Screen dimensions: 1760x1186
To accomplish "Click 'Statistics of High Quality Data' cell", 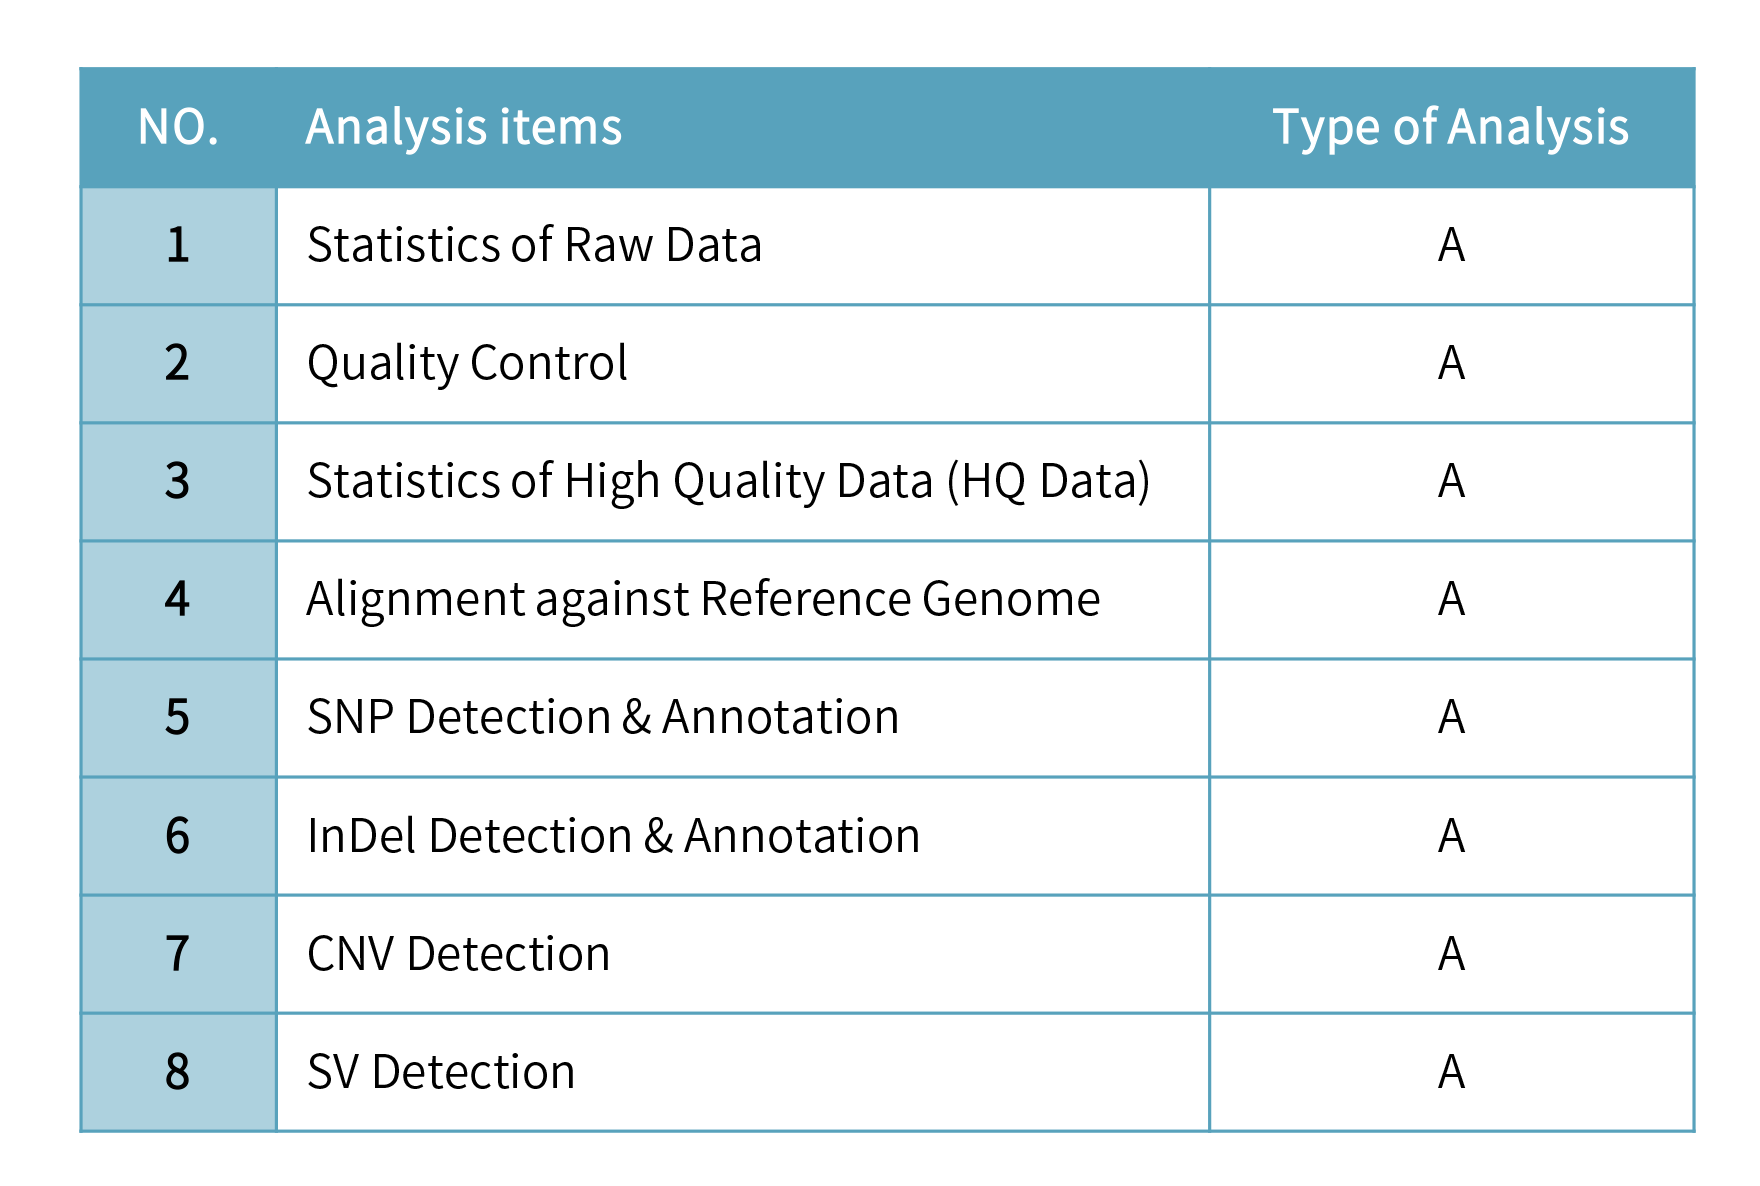I will pyautogui.click(x=728, y=482).
